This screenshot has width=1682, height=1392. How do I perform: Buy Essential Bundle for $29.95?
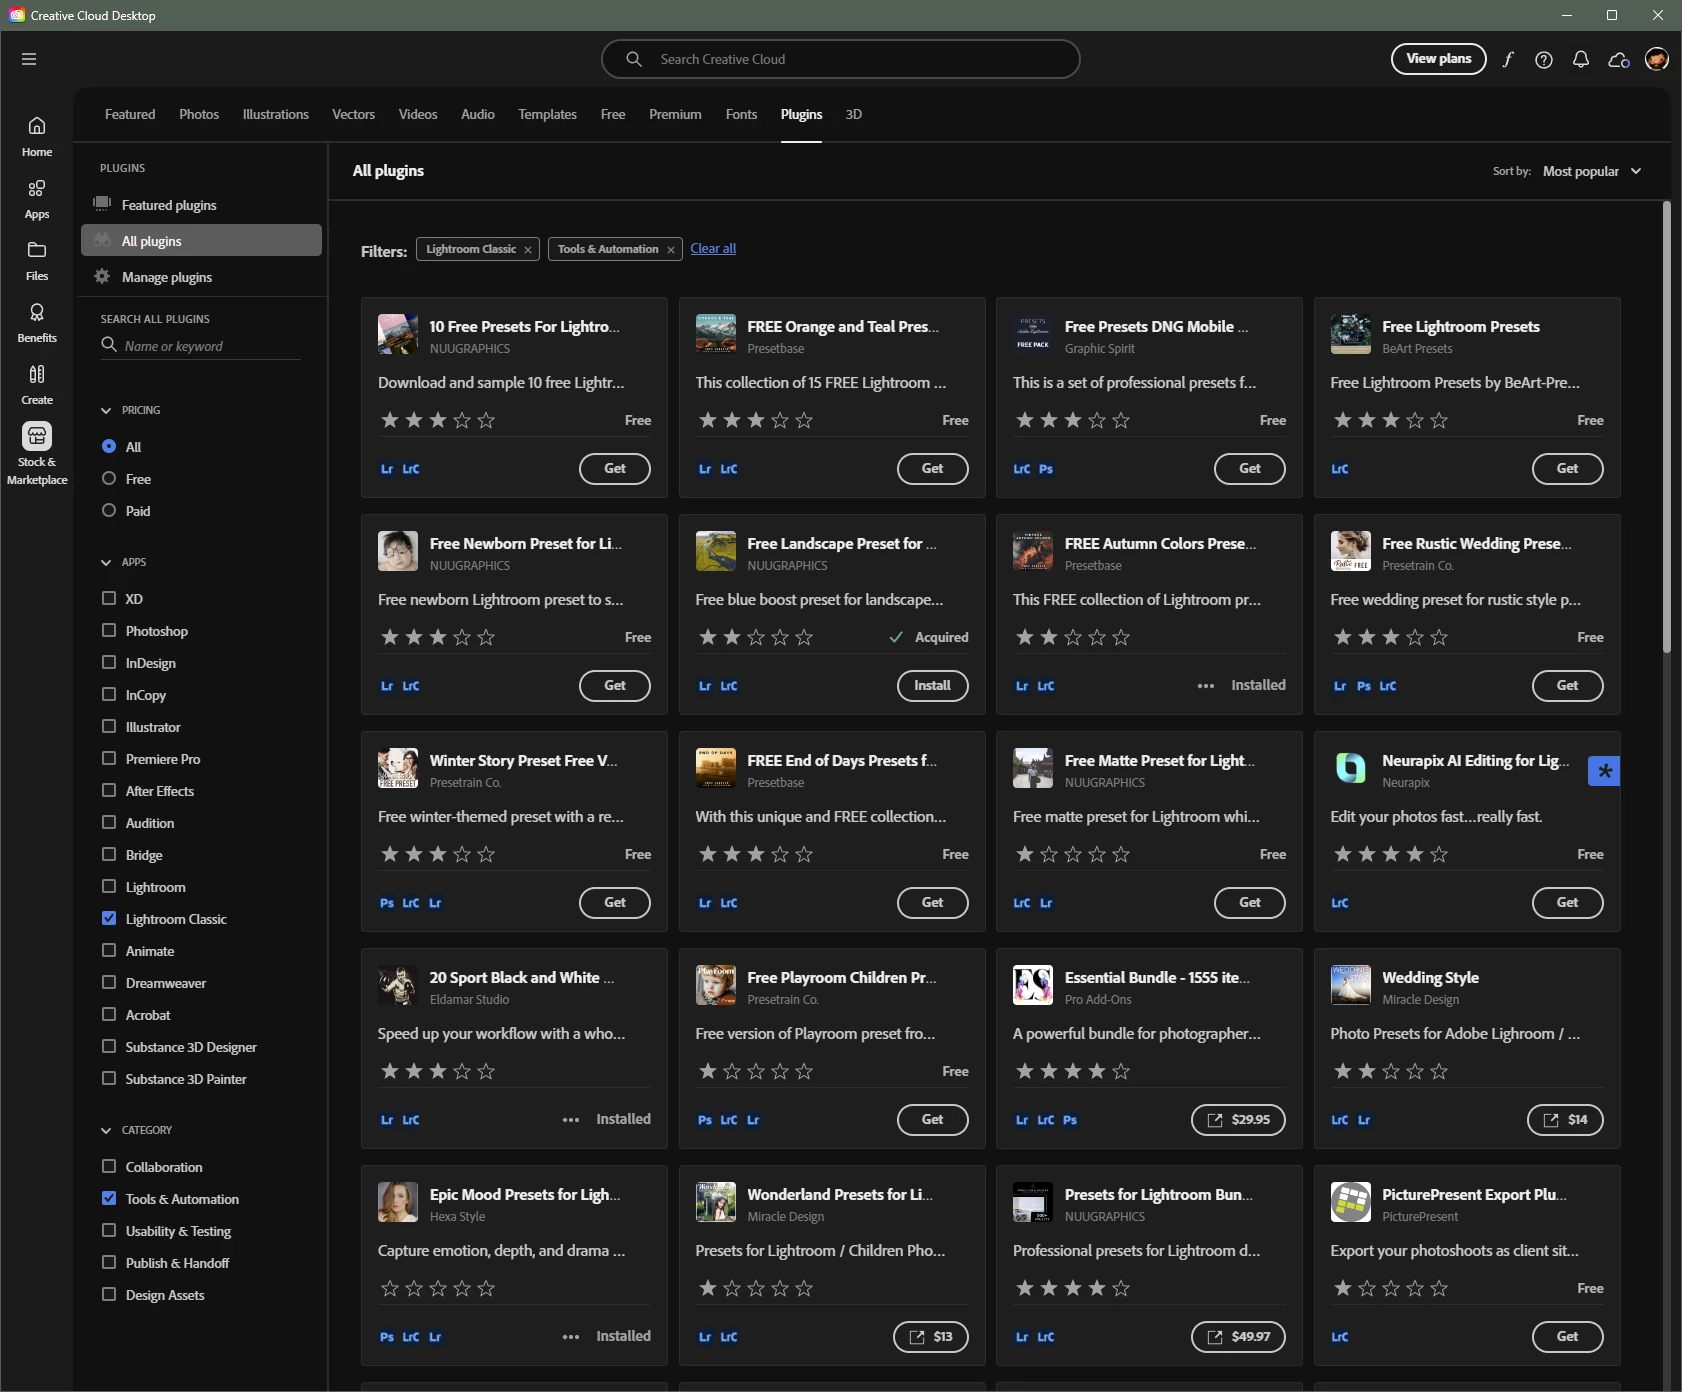[1238, 1120]
